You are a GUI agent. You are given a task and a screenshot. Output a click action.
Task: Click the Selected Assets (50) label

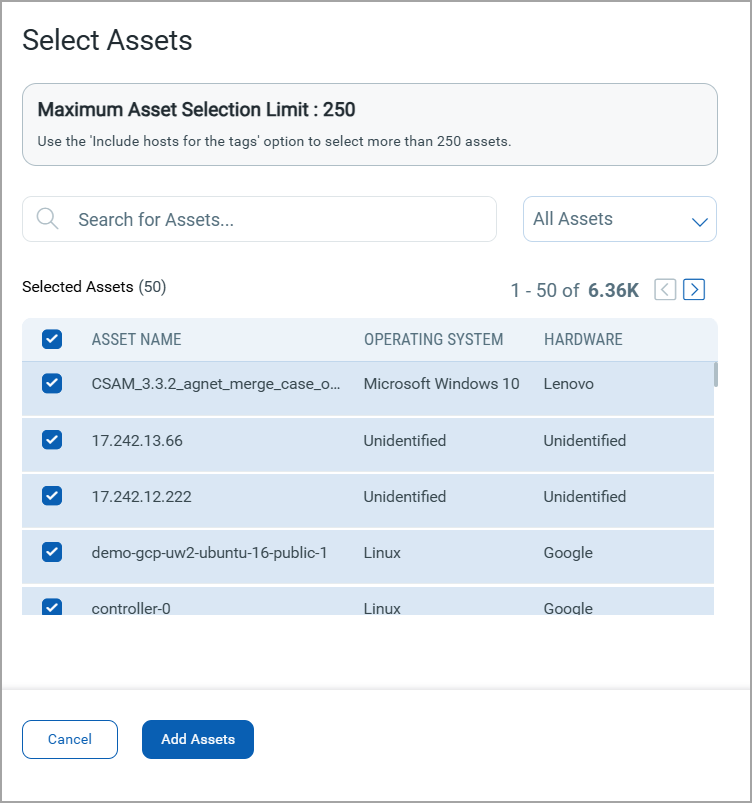click(x=94, y=287)
